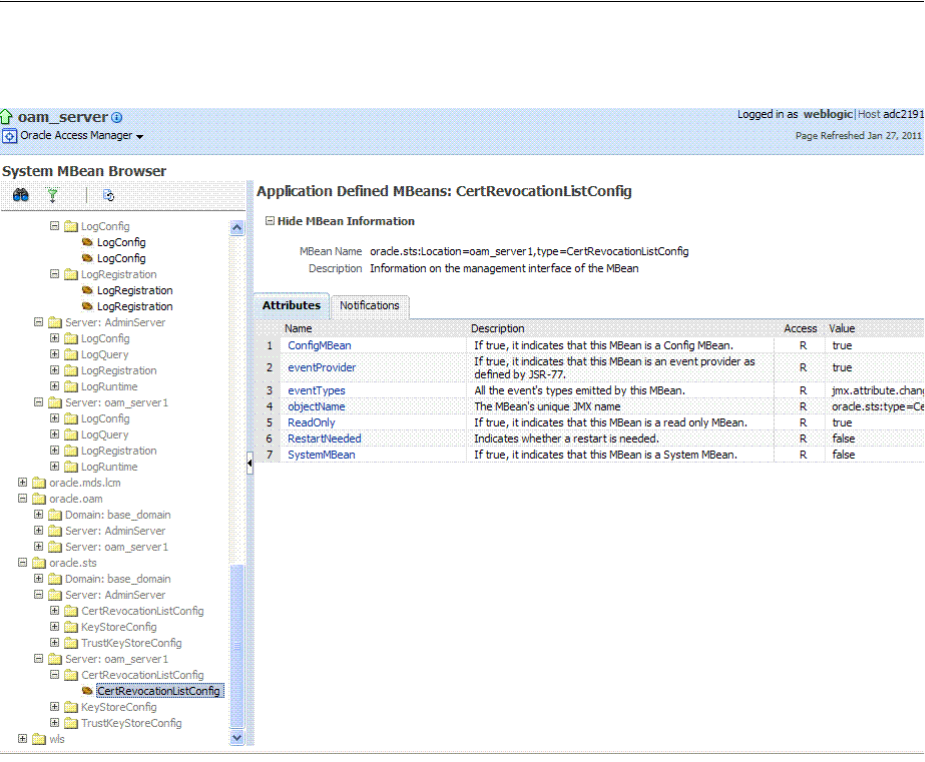Expand the wls folder node
This screenshot has height=762, width=925.
pyautogui.click(x=23, y=739)
